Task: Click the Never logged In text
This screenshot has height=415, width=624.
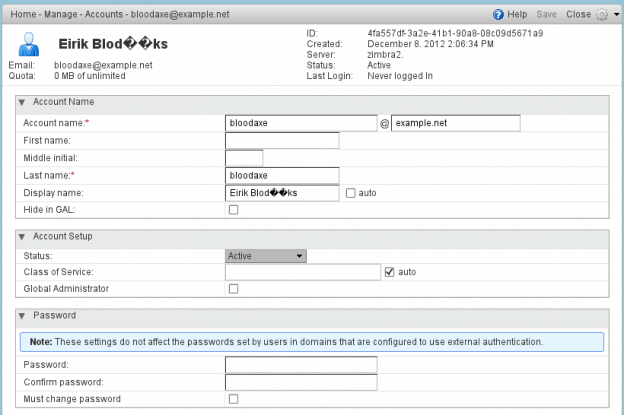Action: (400, 76)
